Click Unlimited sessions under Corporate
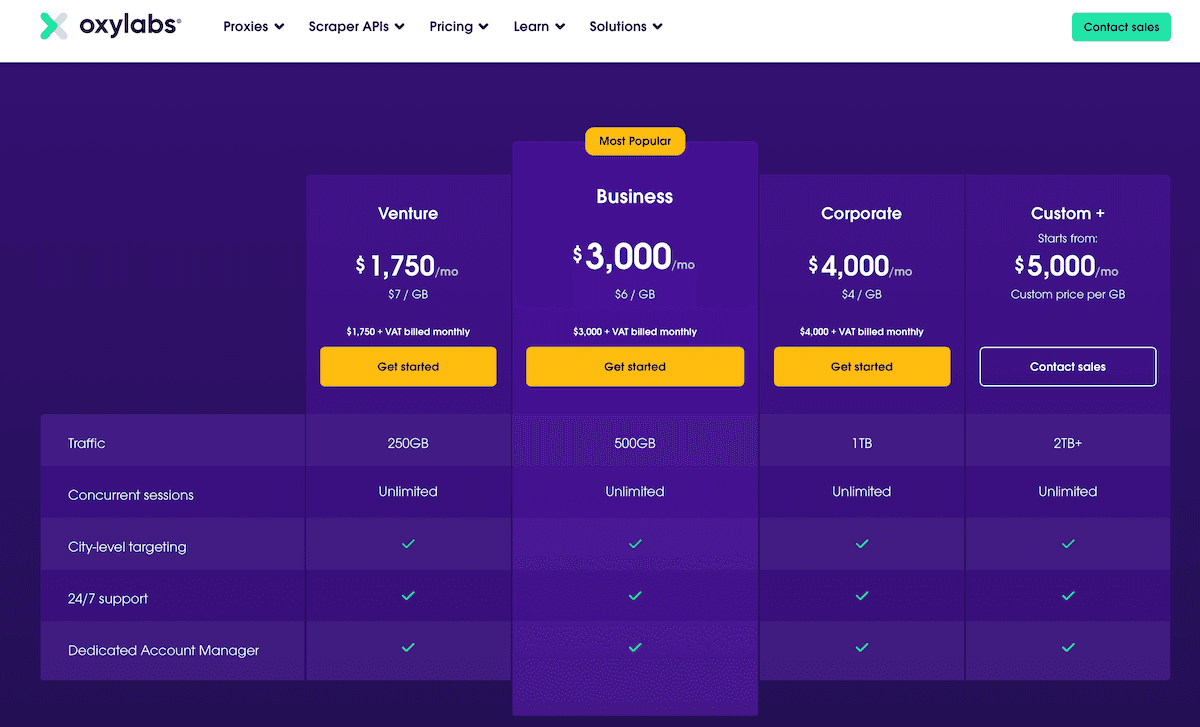This screenshot has width=1200, height=727. click(862, 491)
